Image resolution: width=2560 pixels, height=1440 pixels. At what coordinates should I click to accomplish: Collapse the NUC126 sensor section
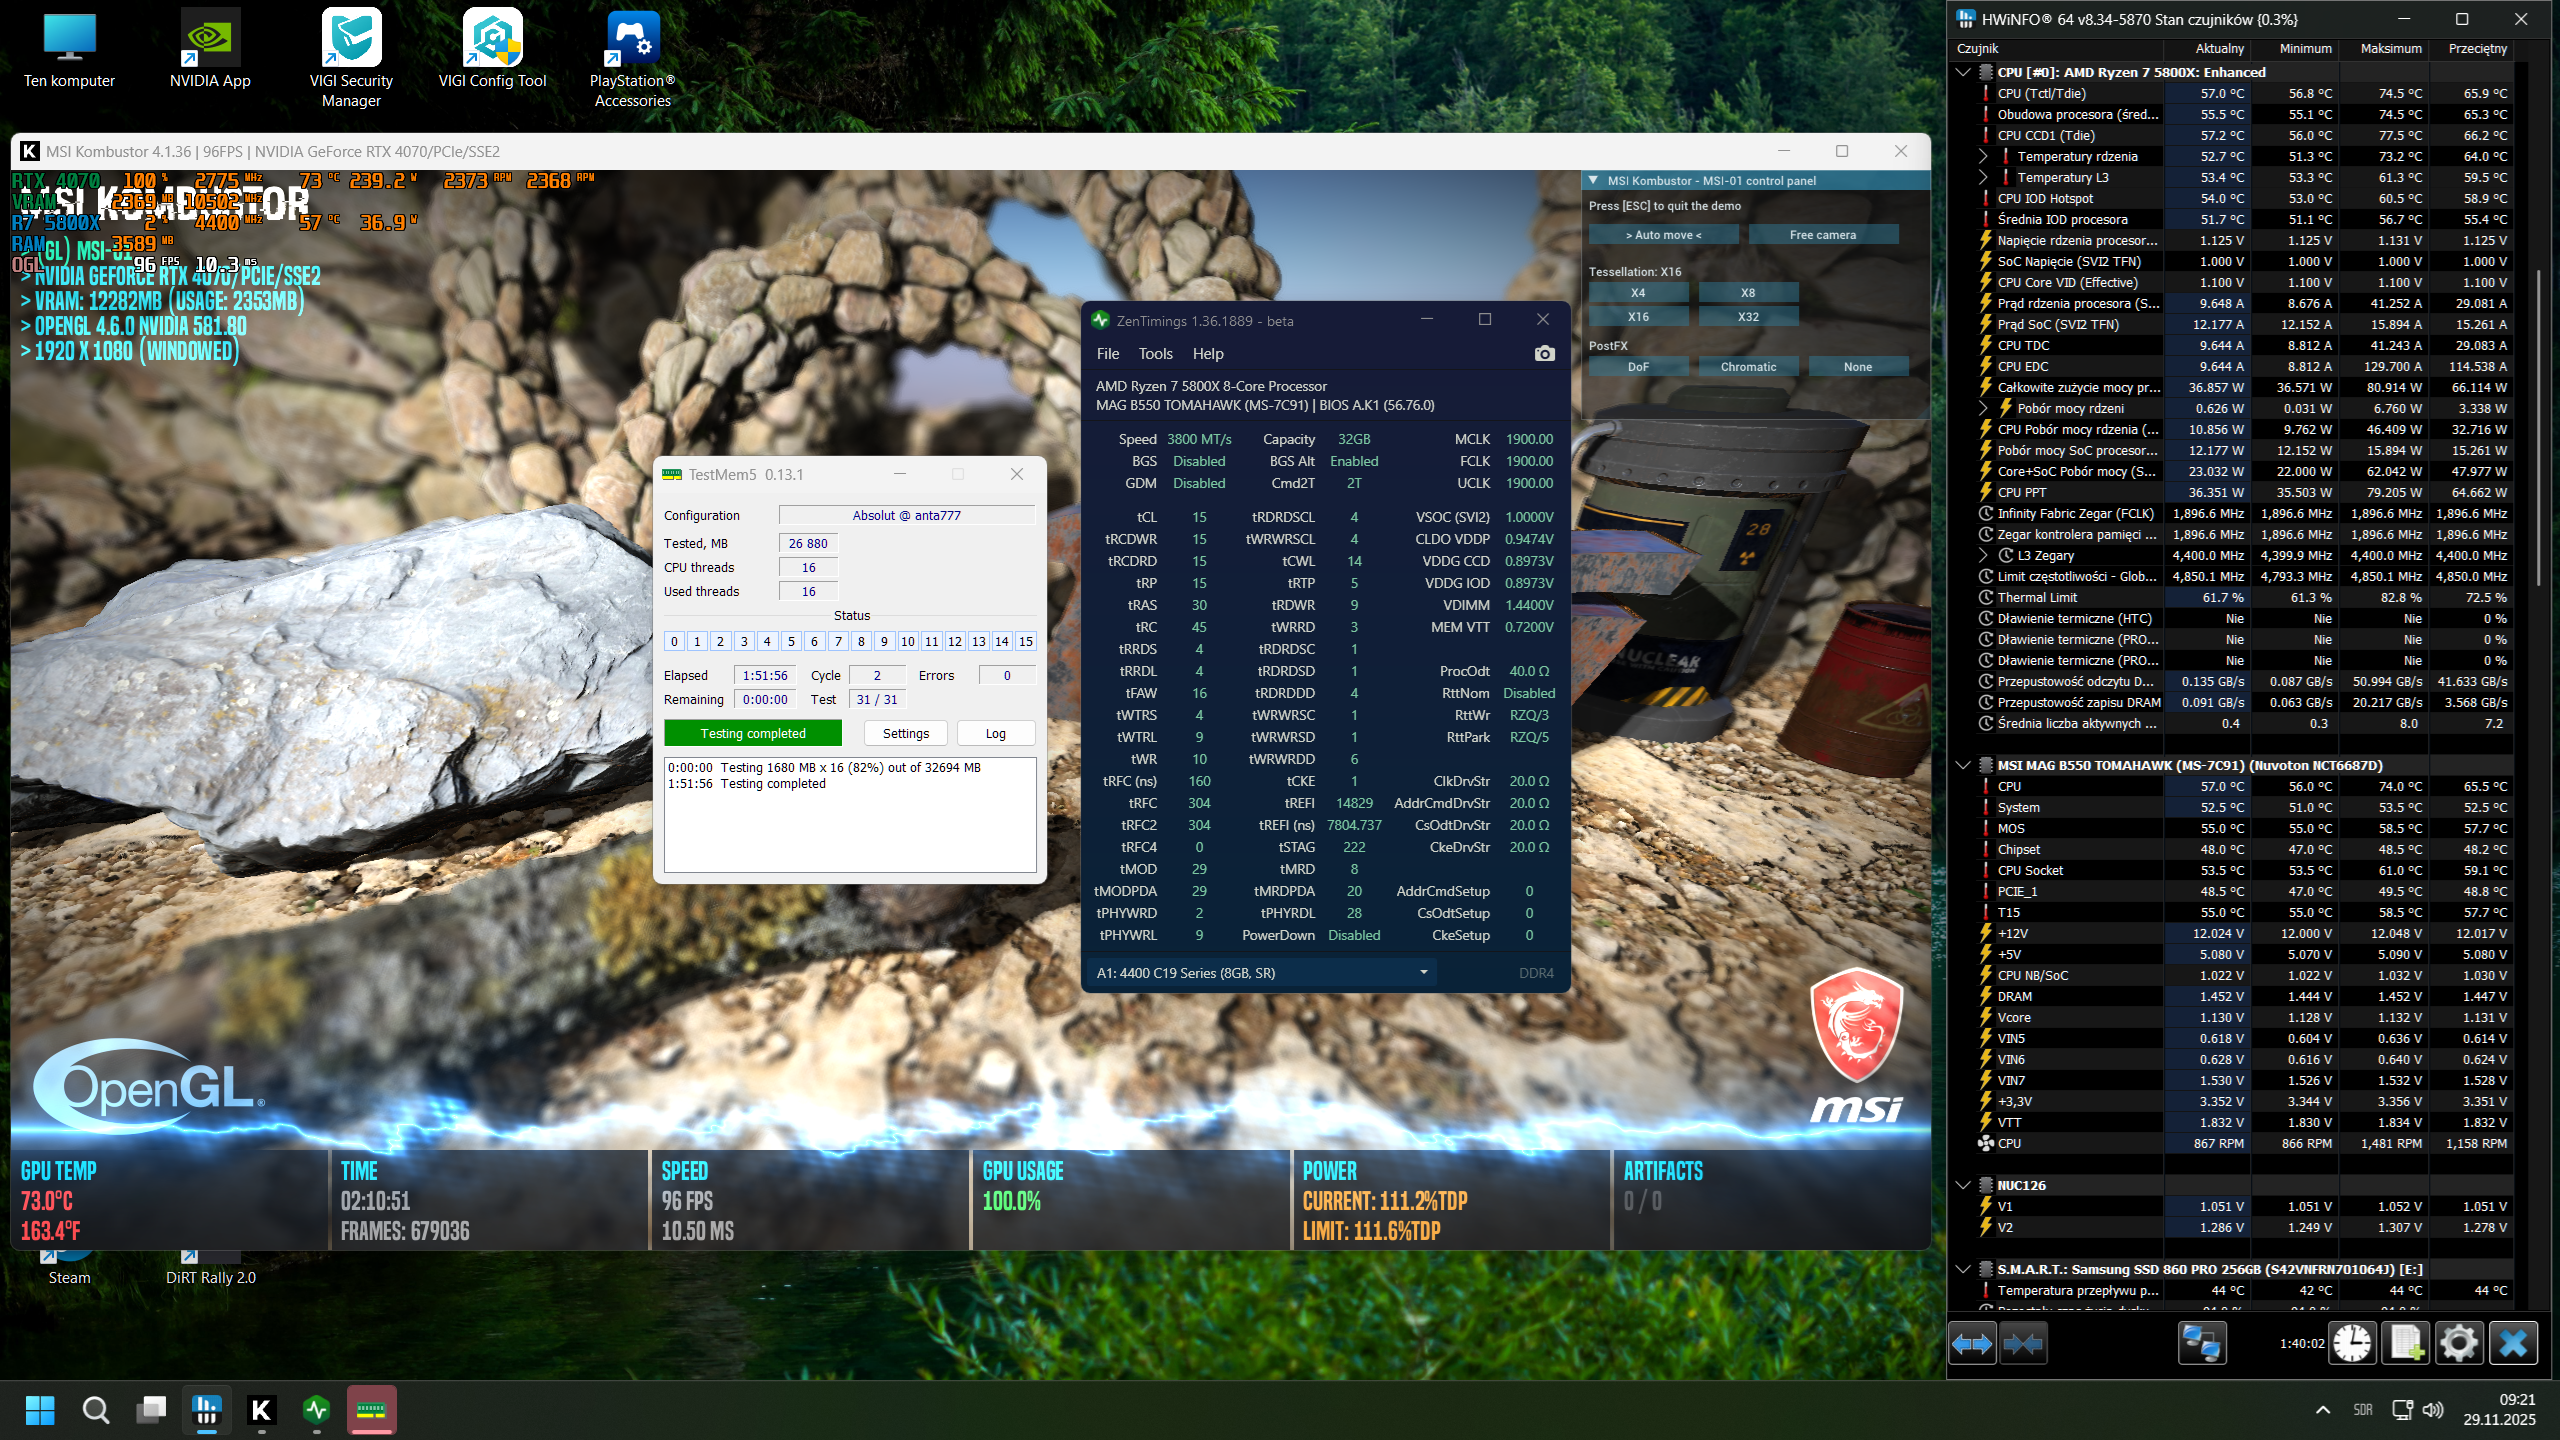coord(1962,1185)
